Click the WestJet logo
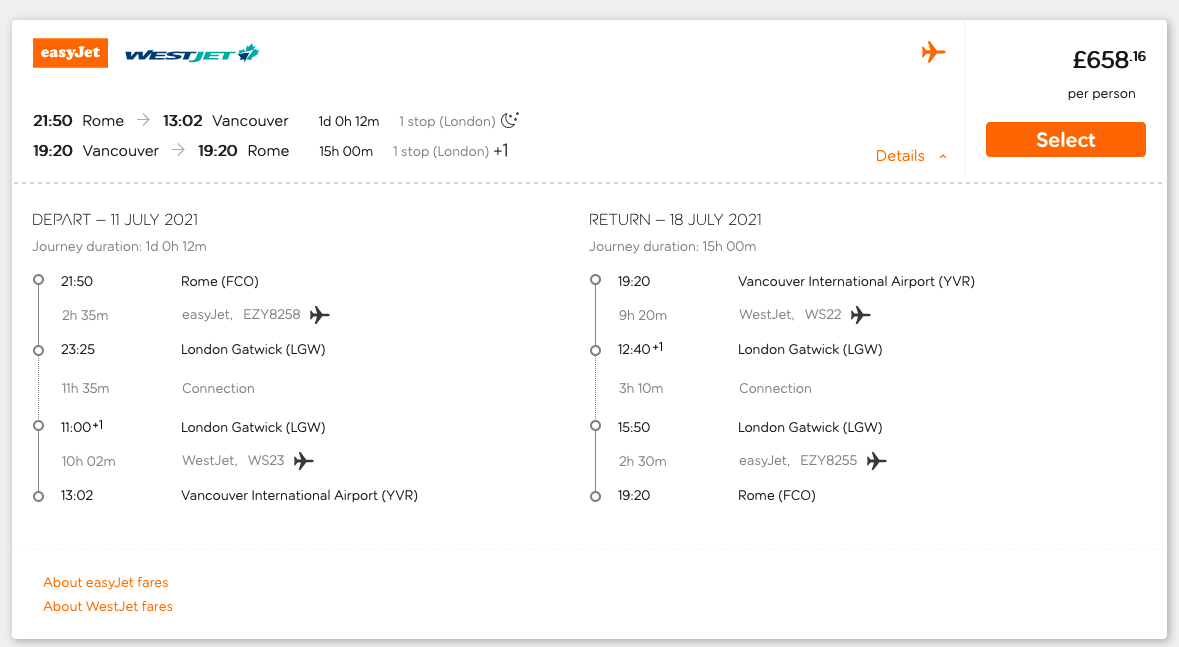 pos(192,53)
